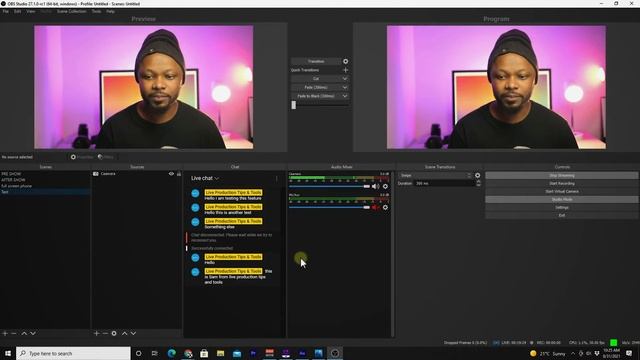
Task: Open the Windows Start menu
Action: click(8, 353)
